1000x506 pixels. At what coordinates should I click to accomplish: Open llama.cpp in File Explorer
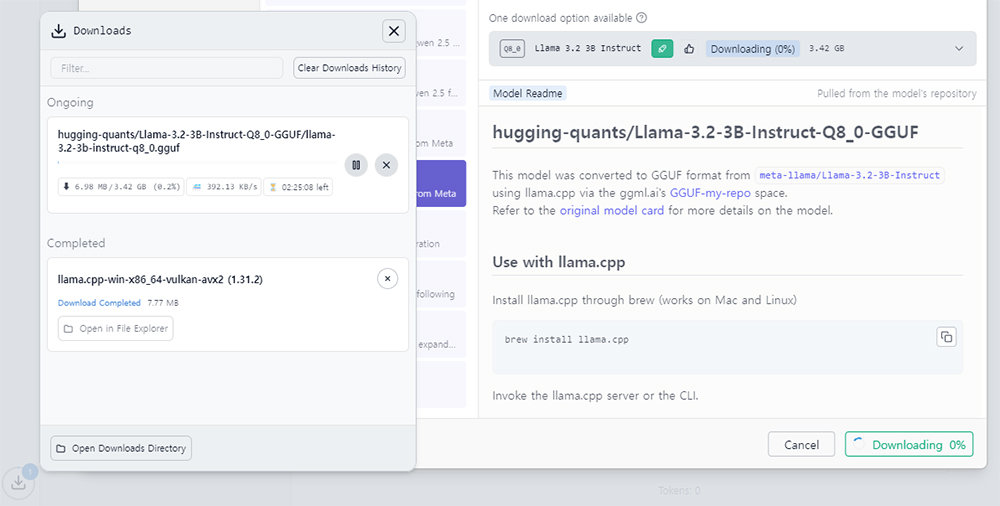[x=115, y=329]
